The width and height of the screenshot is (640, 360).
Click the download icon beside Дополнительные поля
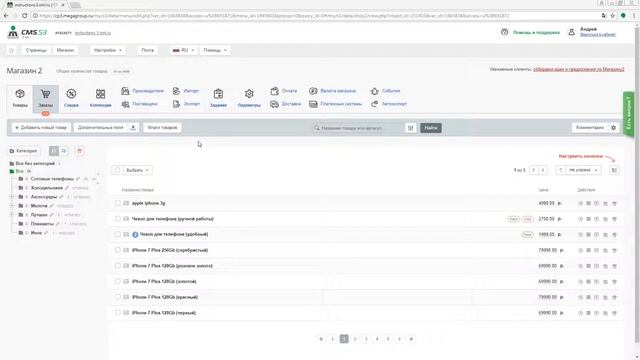pyautogui.click(x=133, y=128)
